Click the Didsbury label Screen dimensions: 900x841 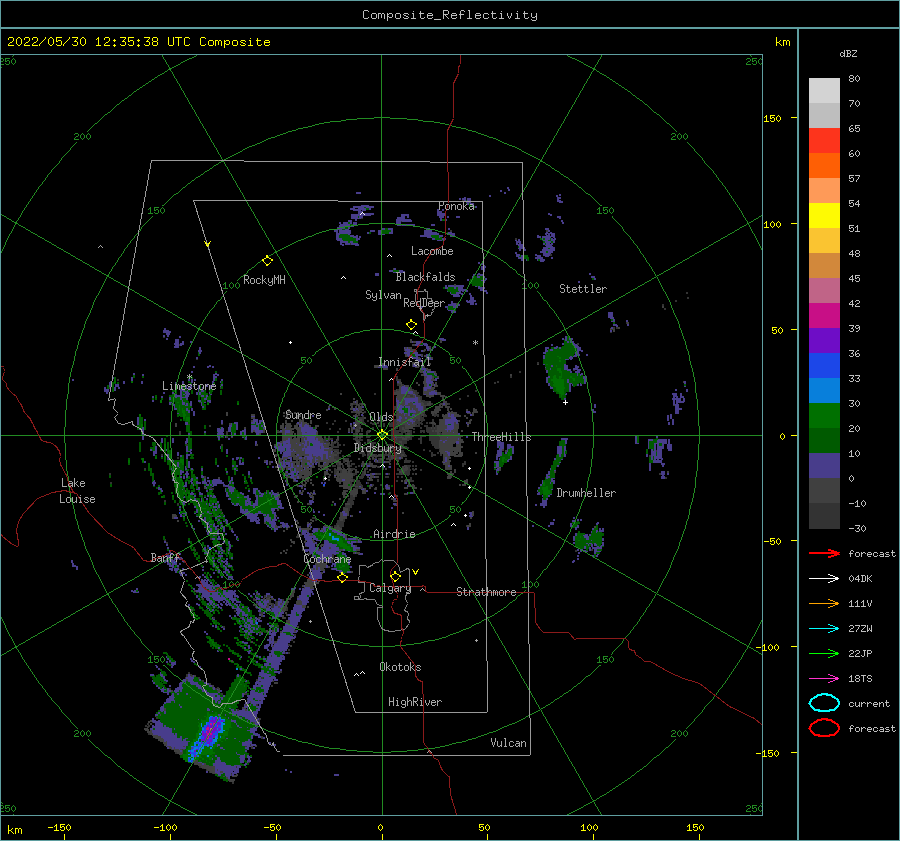pyautogui.click(x=378, y=448)
